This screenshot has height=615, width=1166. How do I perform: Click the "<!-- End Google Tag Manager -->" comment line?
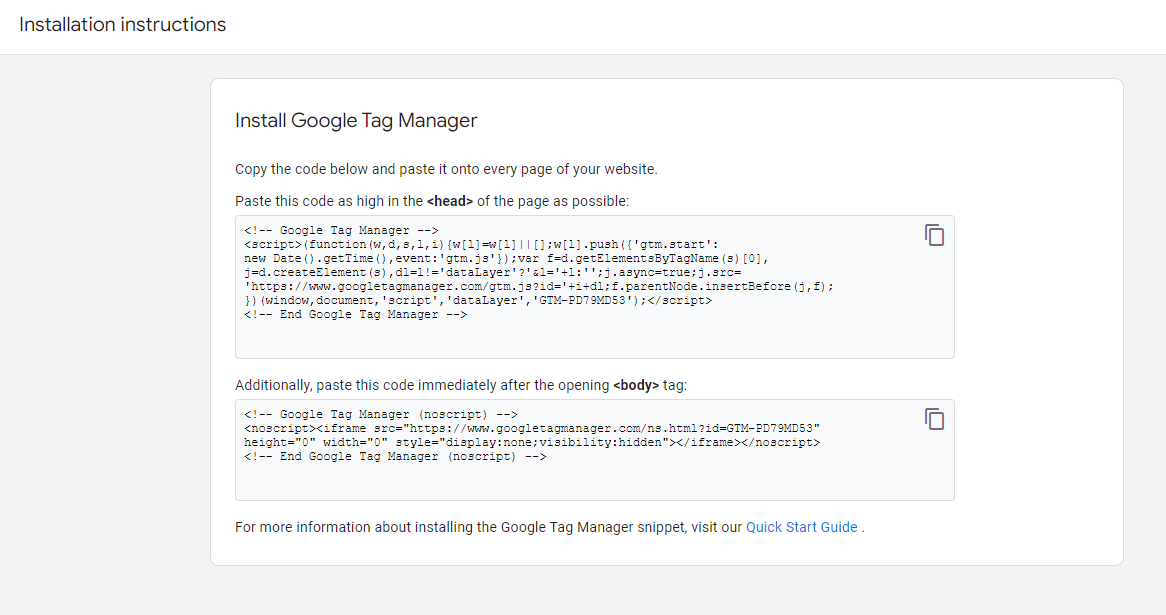pos(355,314)
